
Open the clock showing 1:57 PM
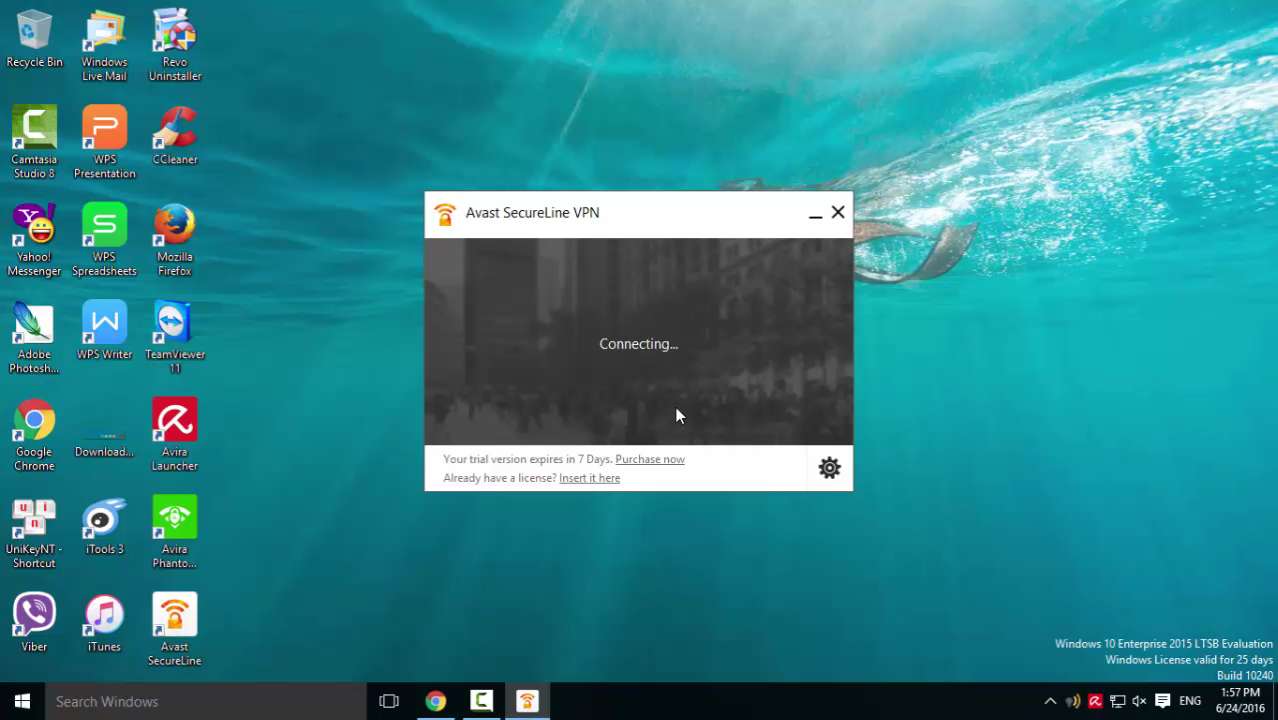point(1240,701)
